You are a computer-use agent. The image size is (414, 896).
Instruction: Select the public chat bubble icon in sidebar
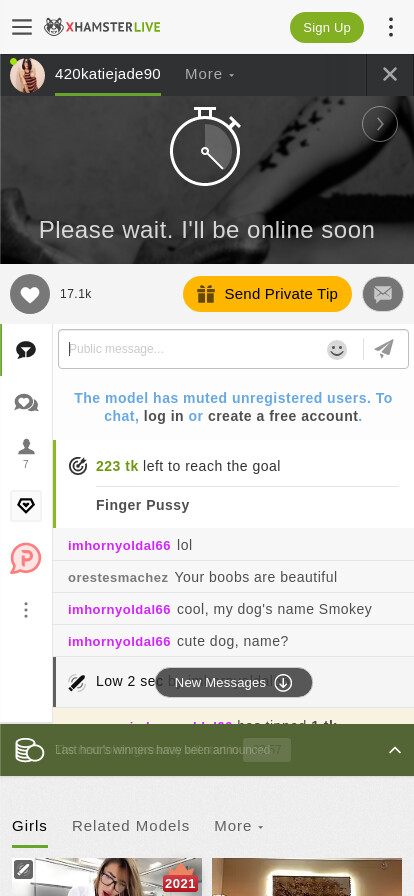pyautogui.click(x=26, y=350)
